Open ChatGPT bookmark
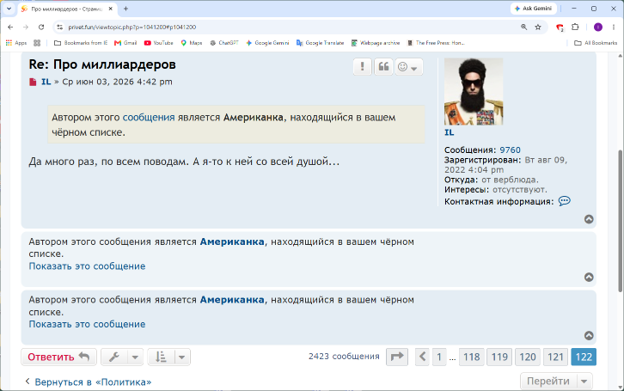Viewport: 624px width, 391px height. click(x=224, y=43)
